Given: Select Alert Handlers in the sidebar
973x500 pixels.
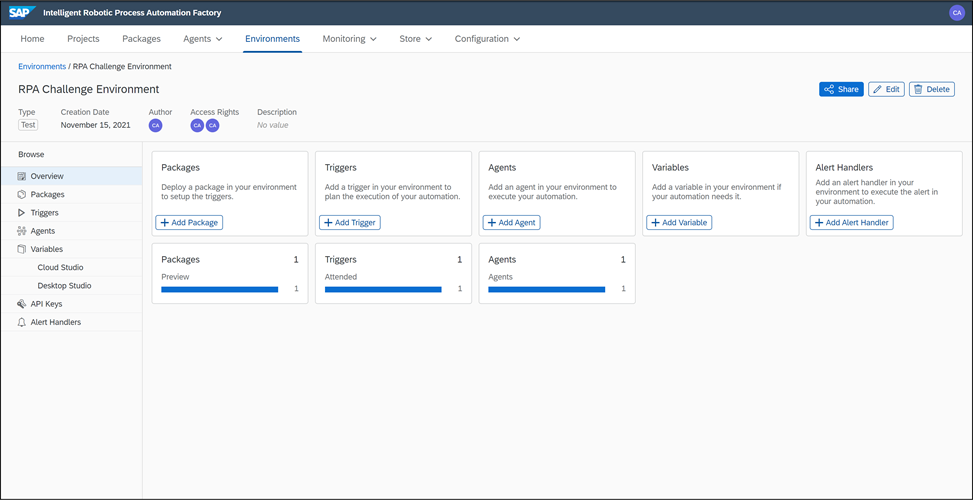Looking at the screenshot, I should [x=71, y=323].
